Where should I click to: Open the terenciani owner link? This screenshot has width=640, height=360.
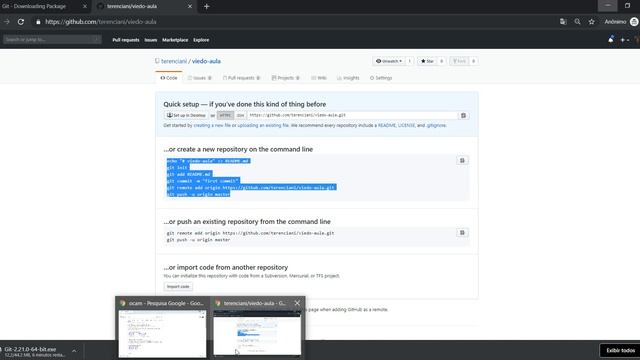click(x=174, y=61)
